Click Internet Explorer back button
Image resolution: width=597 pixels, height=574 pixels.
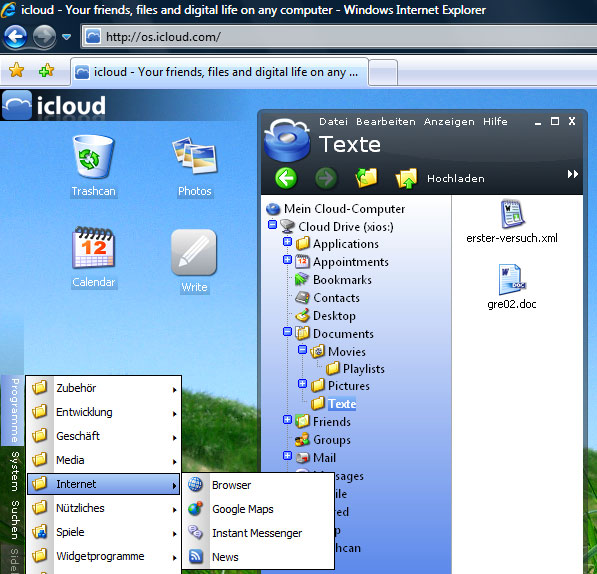(15, 37)
